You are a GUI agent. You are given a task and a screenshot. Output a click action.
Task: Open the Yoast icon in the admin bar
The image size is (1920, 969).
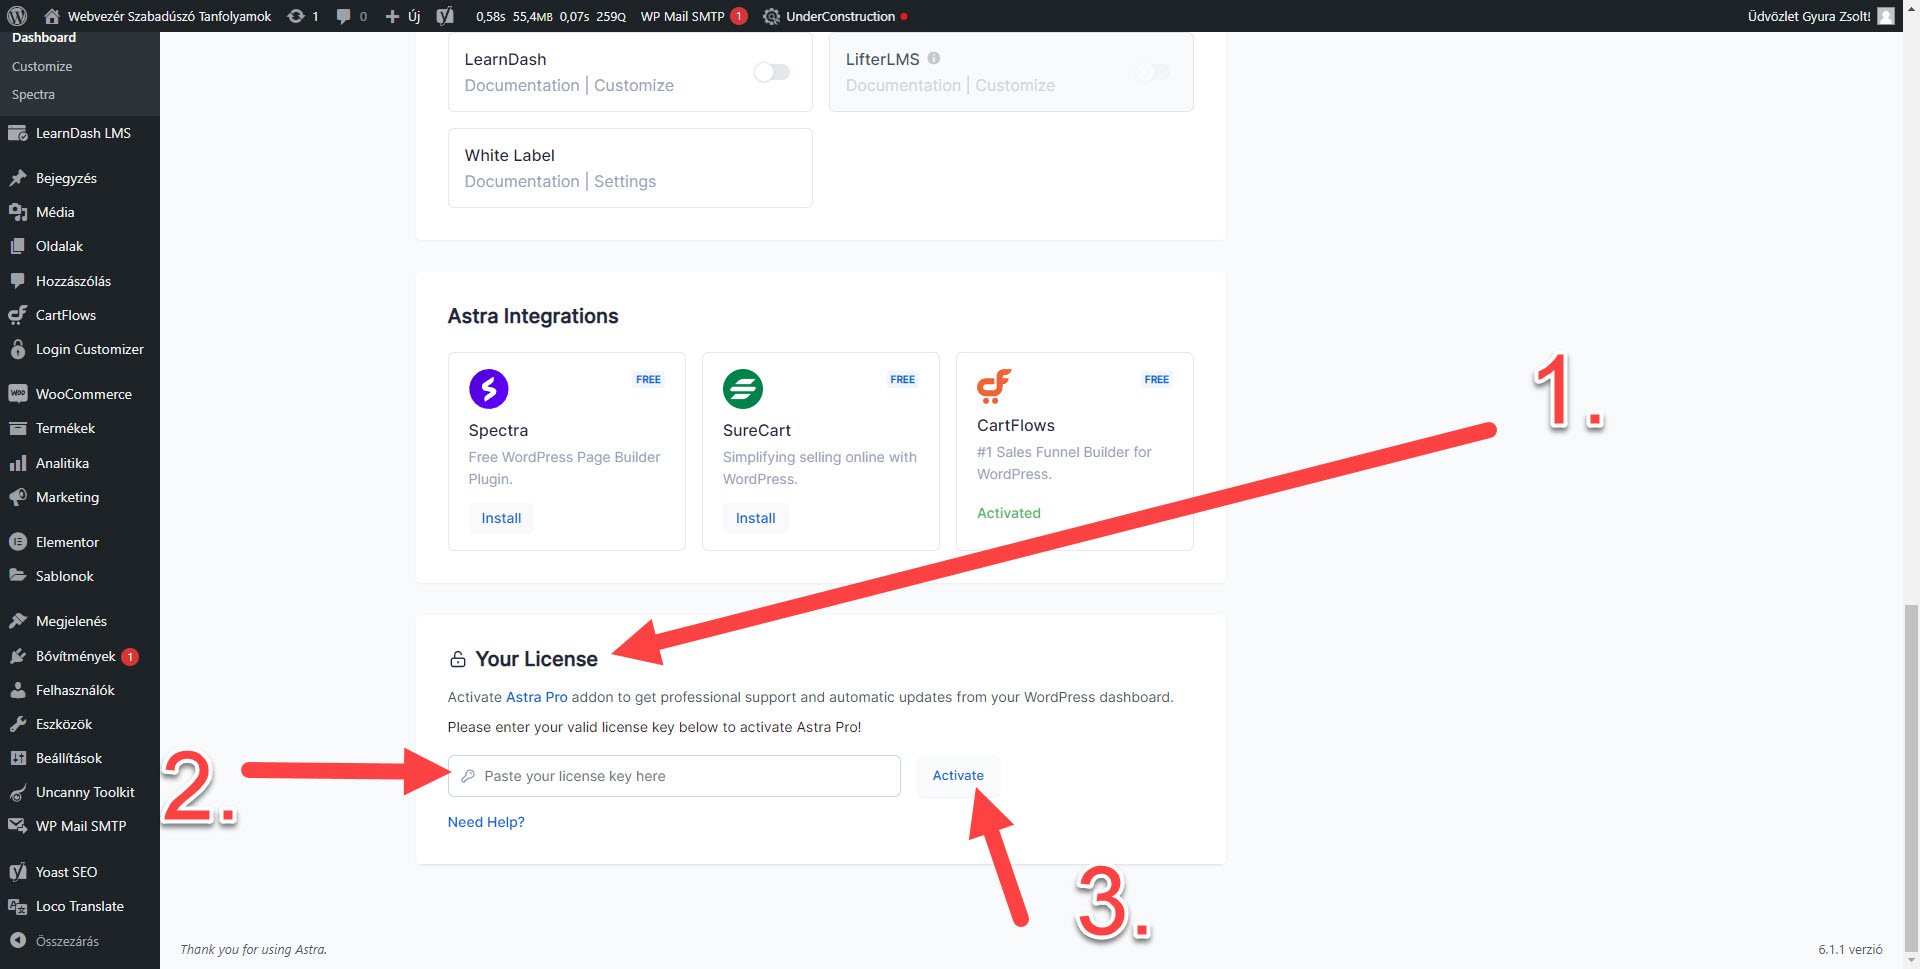(x=445, y=16)
